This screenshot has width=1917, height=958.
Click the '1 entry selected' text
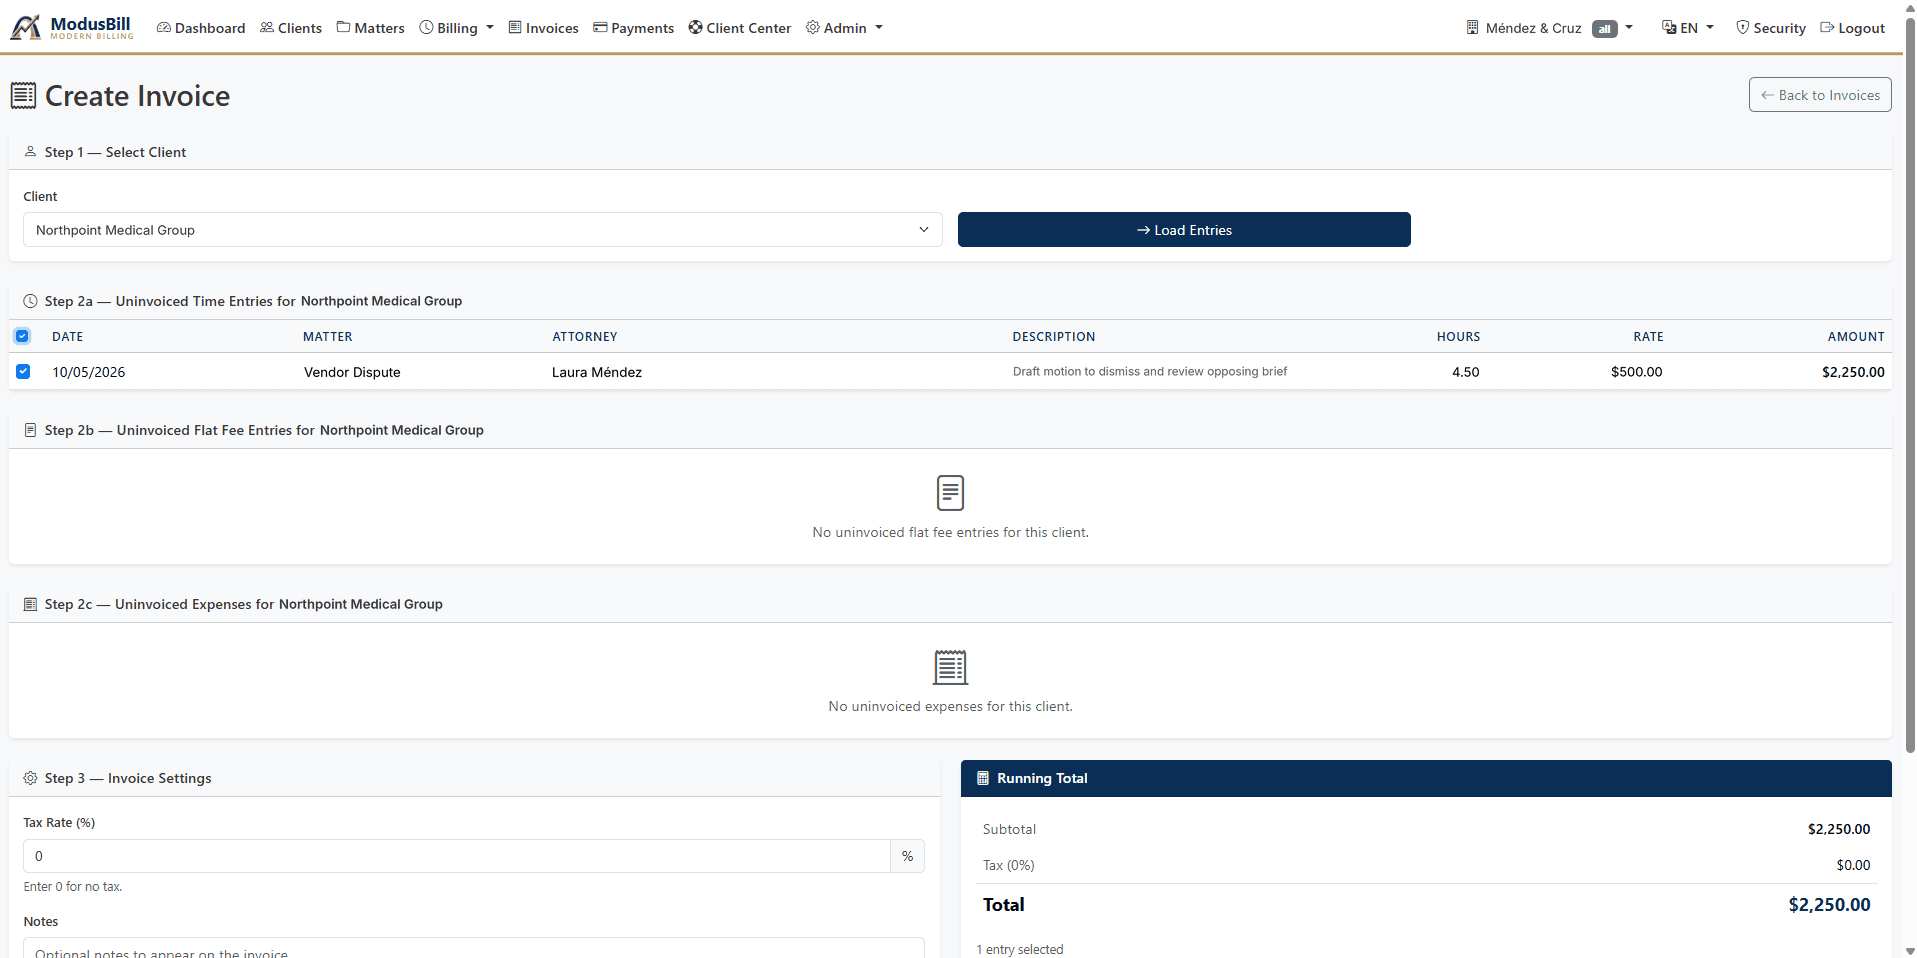click(1020, 949)
